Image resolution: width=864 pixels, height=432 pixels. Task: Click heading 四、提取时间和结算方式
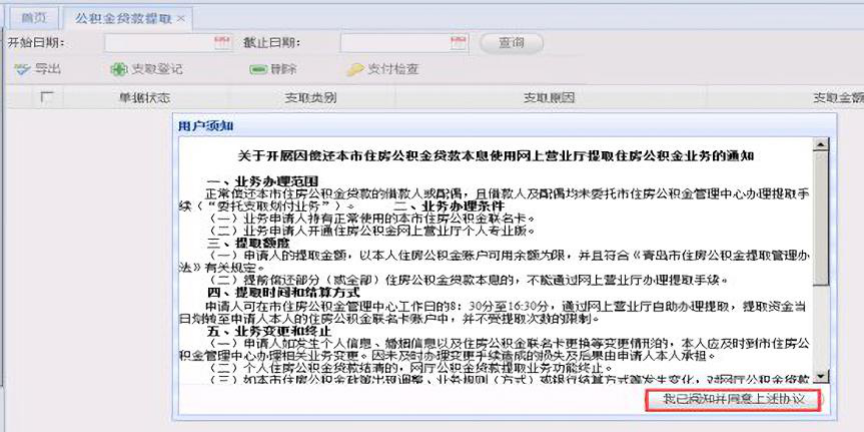point(283,292)
